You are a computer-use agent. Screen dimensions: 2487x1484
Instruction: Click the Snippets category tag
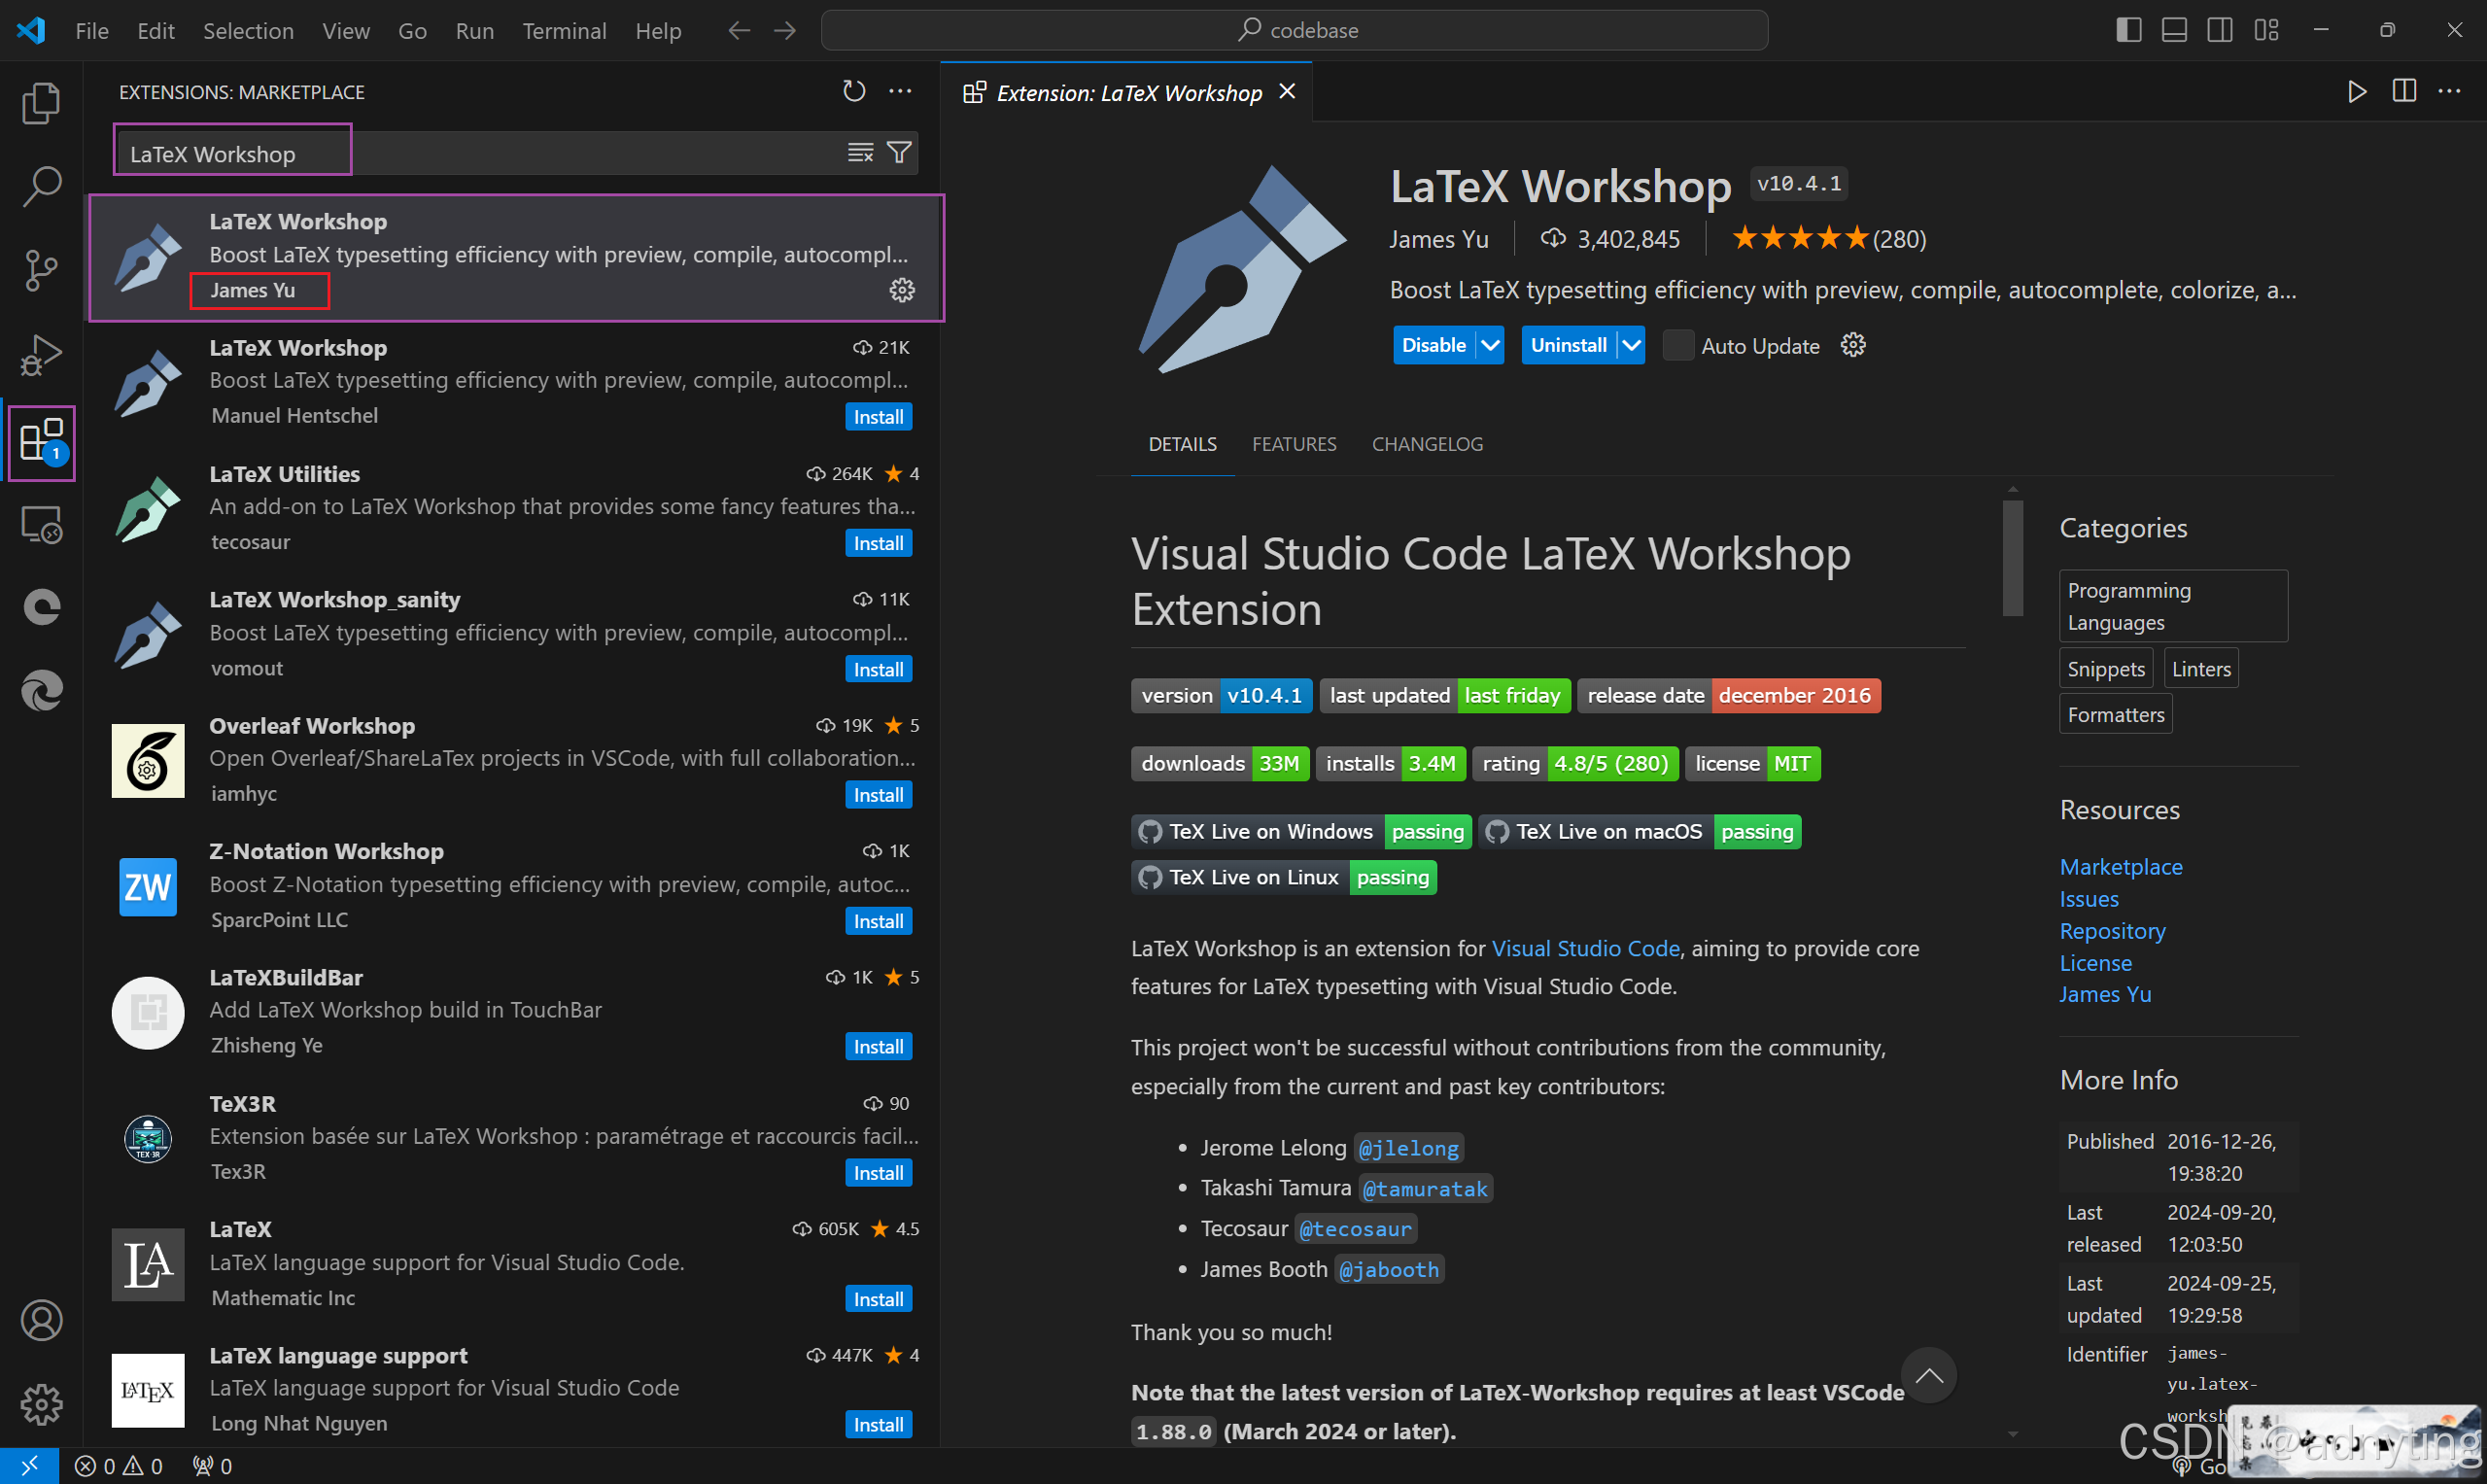[x=2105, y=669]
